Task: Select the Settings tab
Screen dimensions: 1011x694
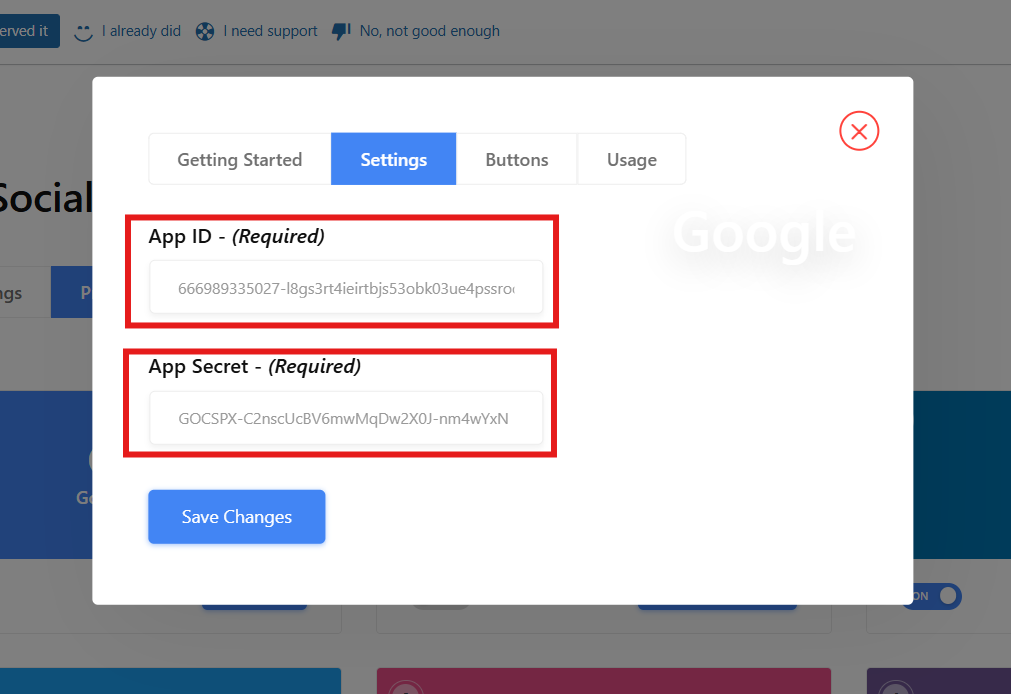Action: [x=394, y=160]
